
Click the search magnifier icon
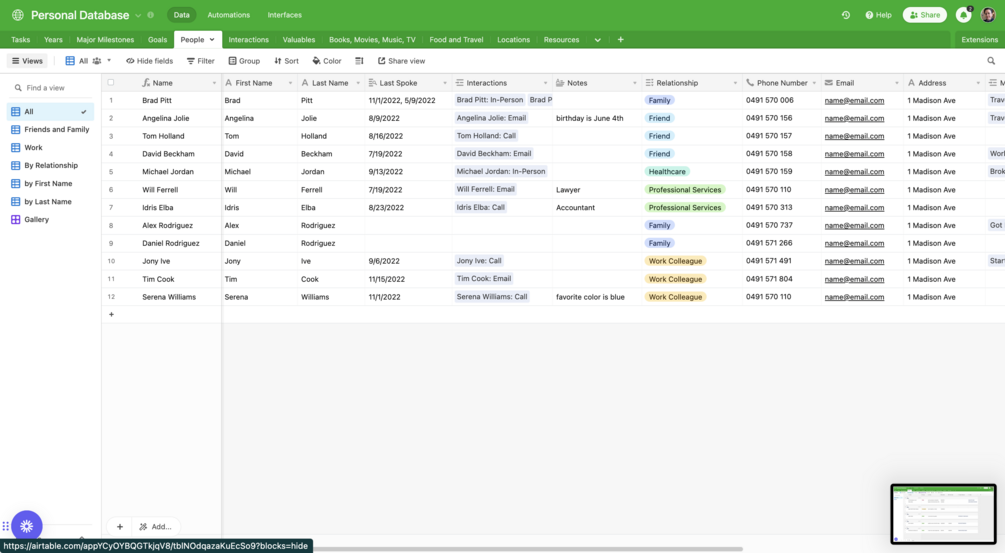pos(991,61)
